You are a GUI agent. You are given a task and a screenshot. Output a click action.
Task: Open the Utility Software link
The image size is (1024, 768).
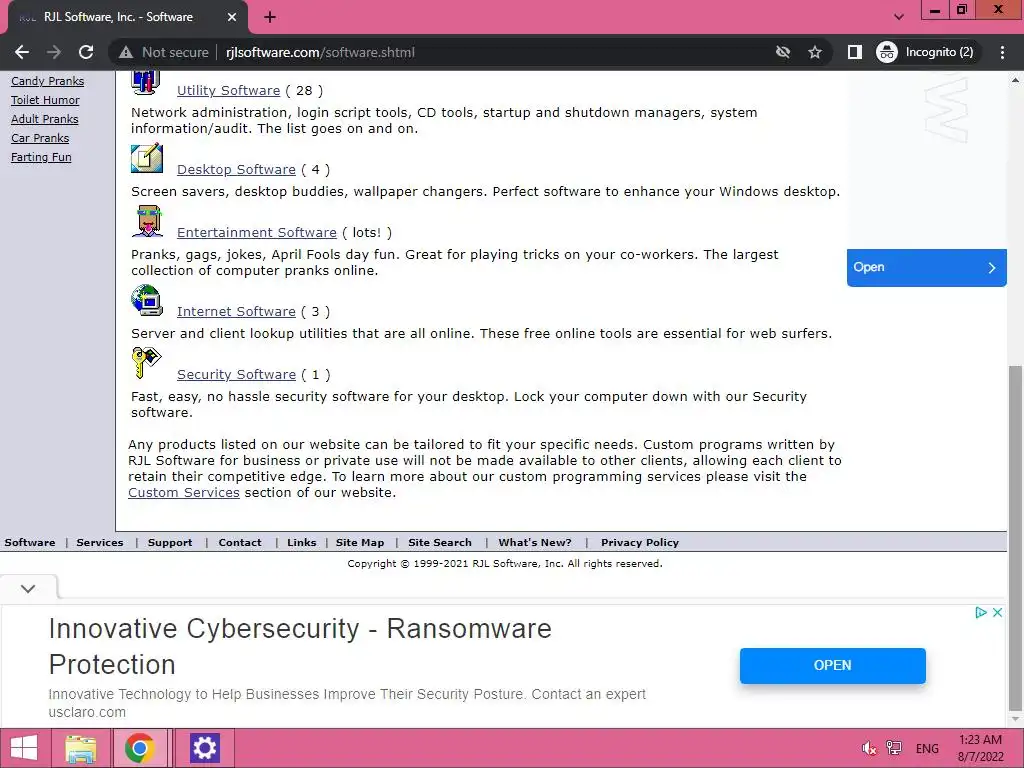229,91
